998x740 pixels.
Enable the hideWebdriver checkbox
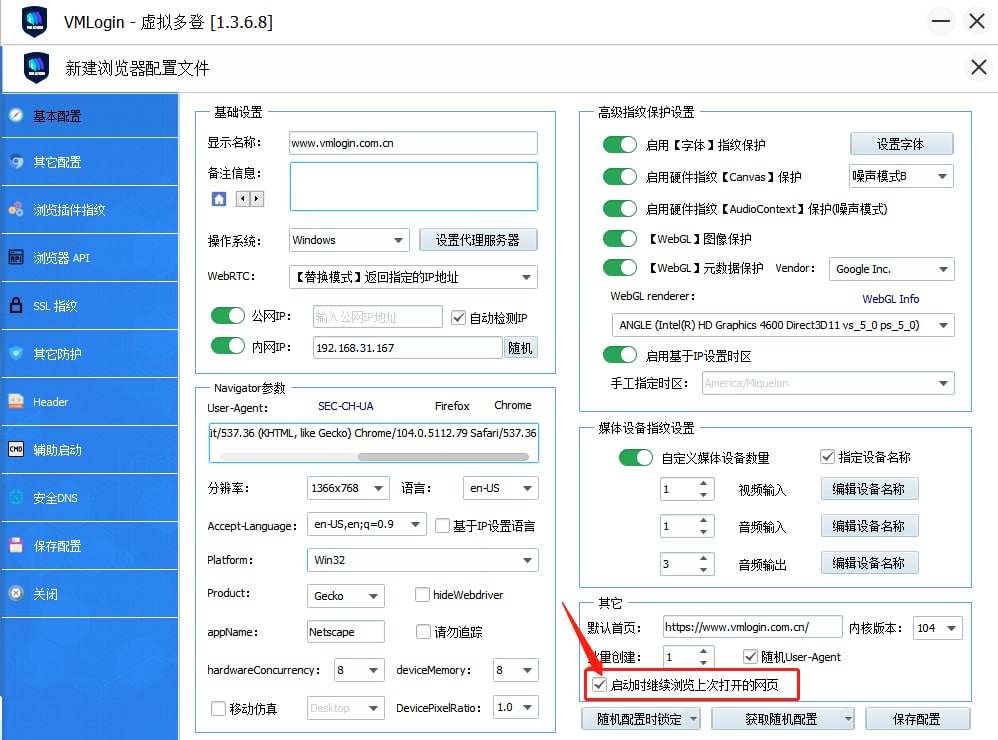[x=423, y=595]
